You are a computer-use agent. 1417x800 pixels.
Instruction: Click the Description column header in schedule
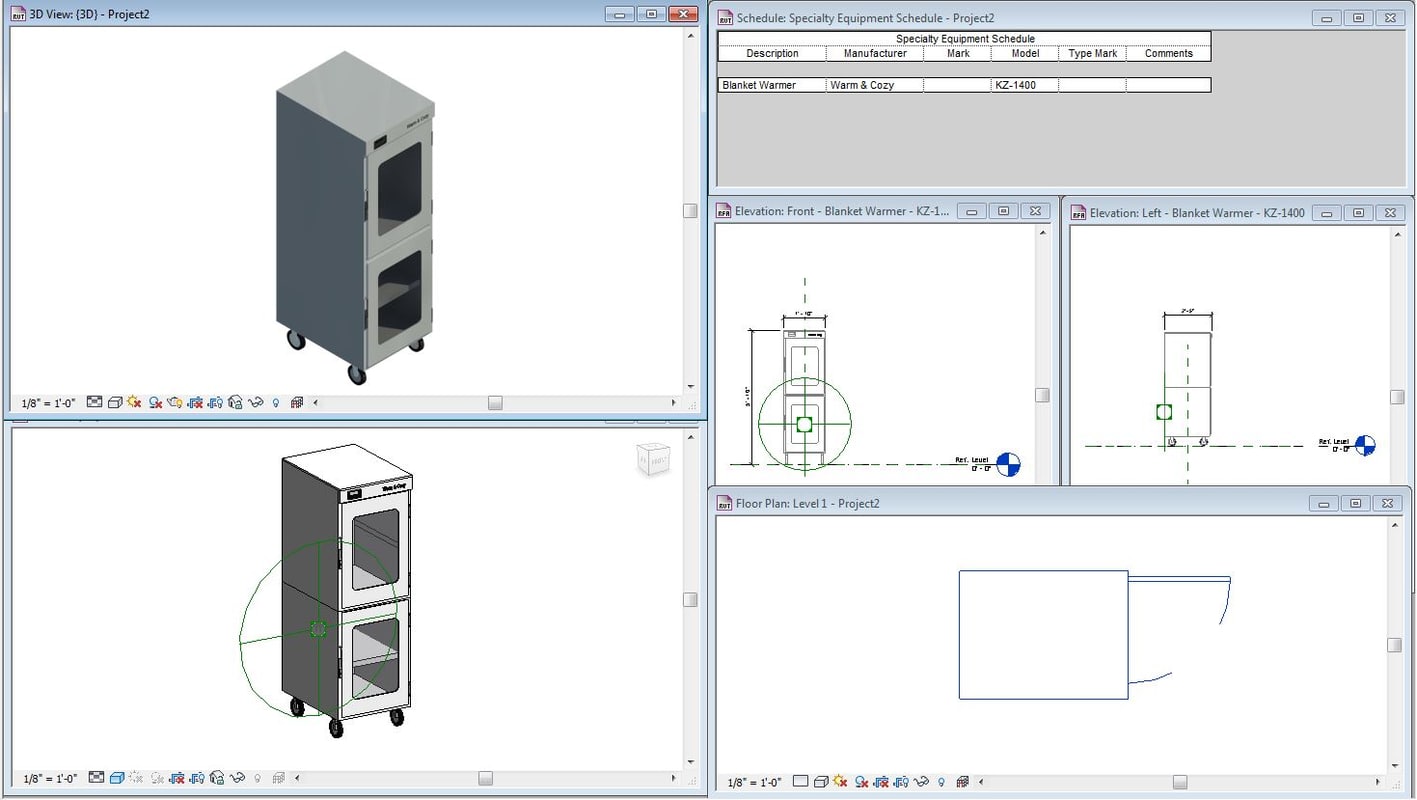coord(772,54)
